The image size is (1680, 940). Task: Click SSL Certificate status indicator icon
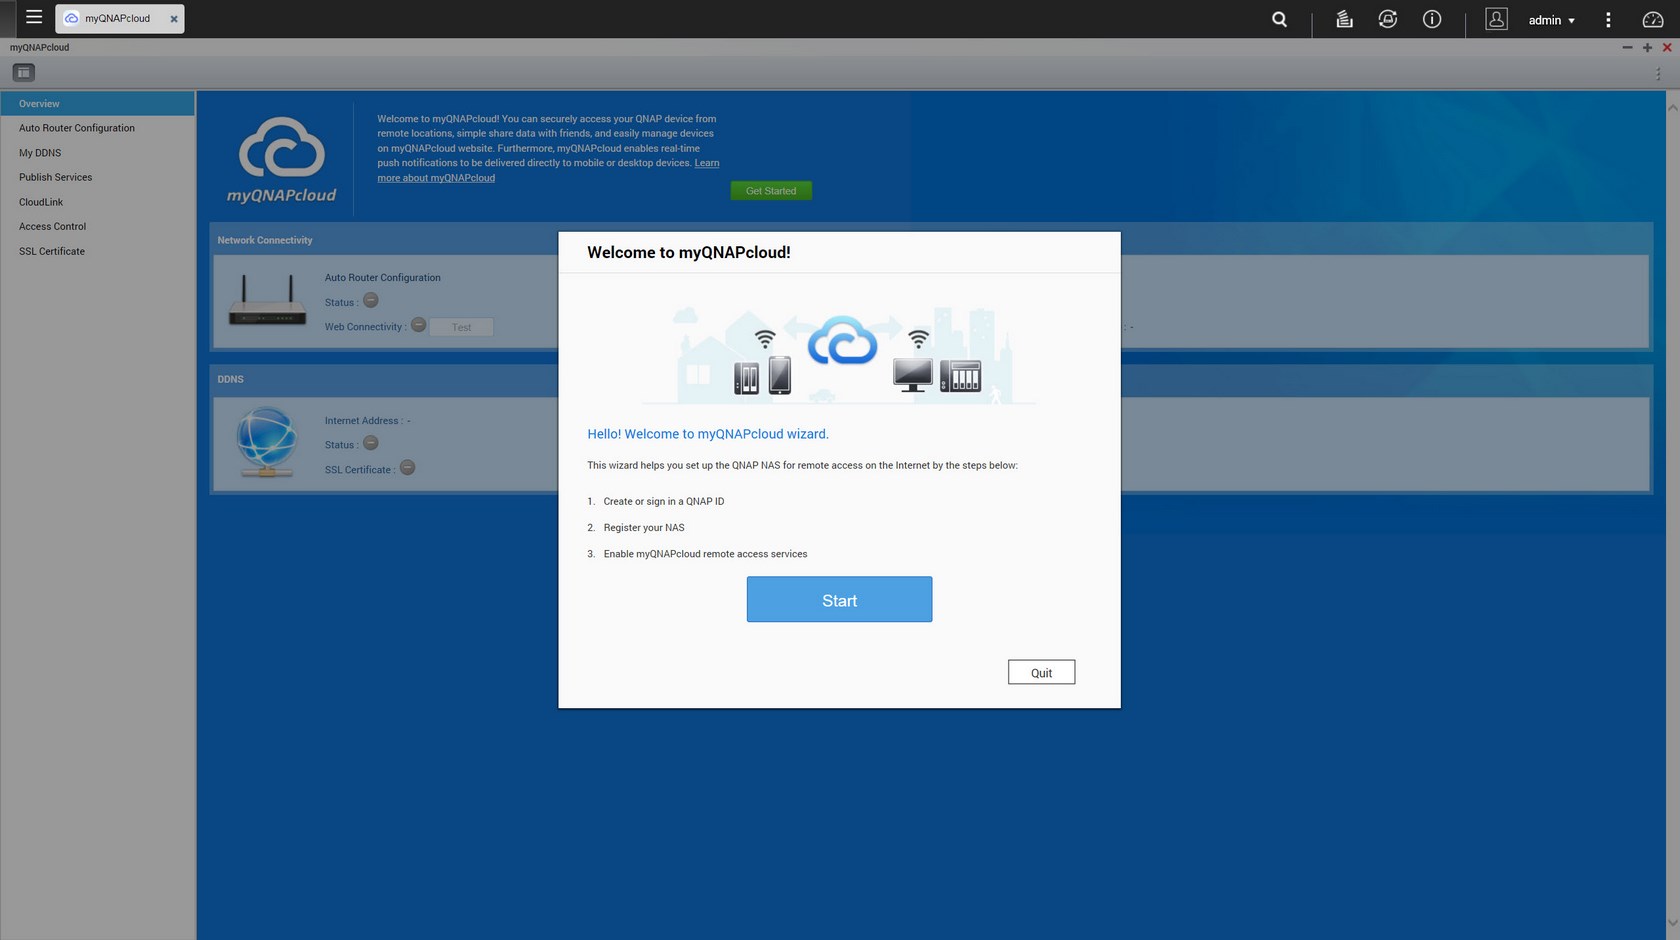tap(408, 468)
